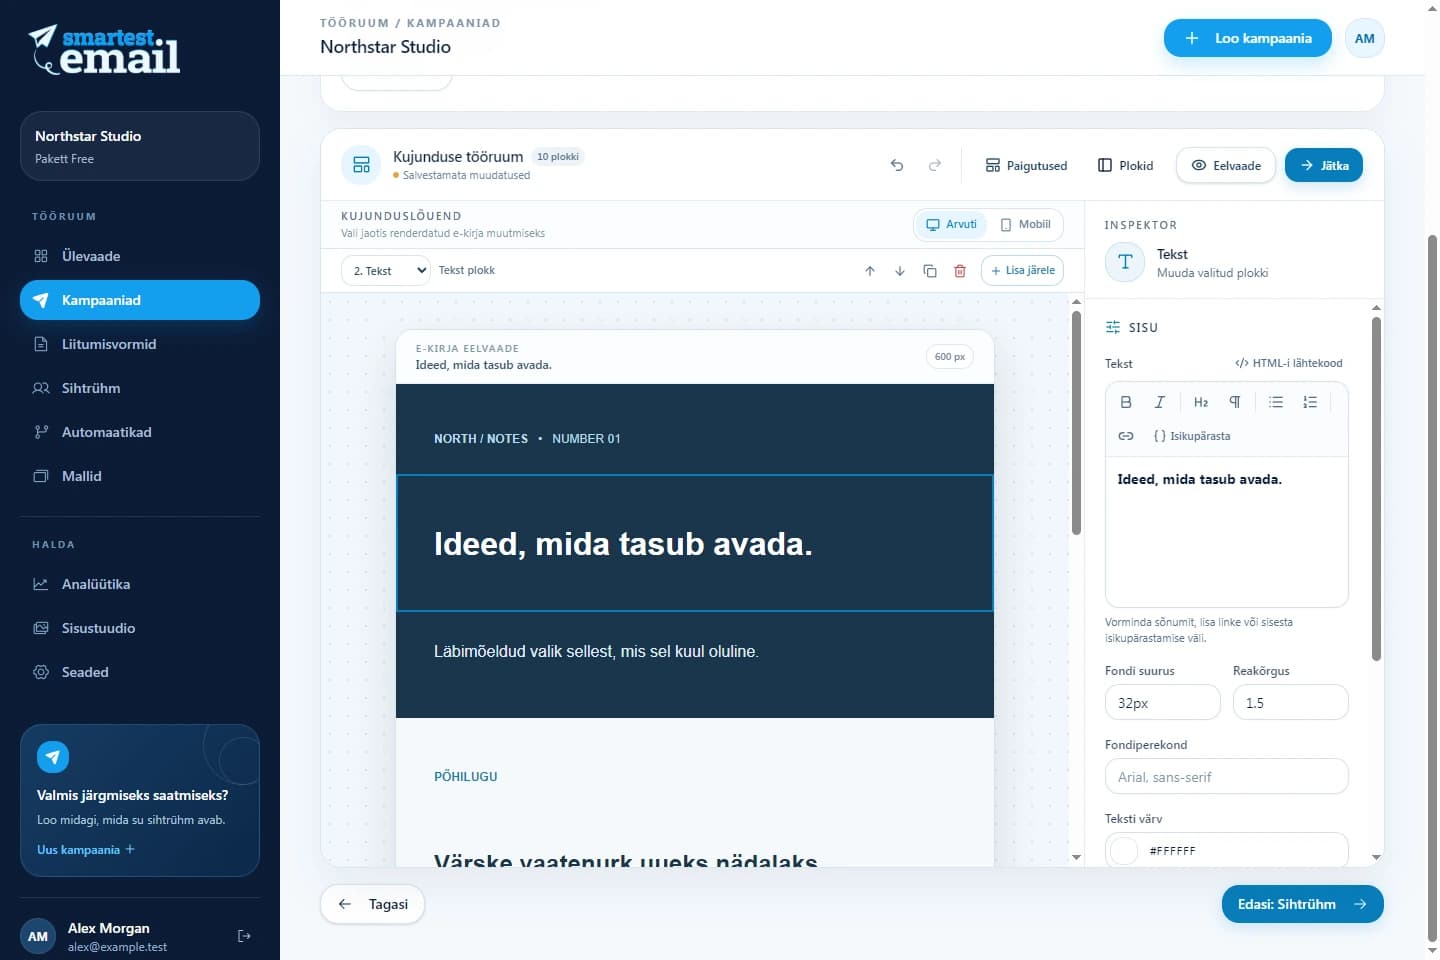This screenshot has height=960, width=1440.
Task: Click Edasi: Sihtrühm button
Action: [x=1303, y=904]
